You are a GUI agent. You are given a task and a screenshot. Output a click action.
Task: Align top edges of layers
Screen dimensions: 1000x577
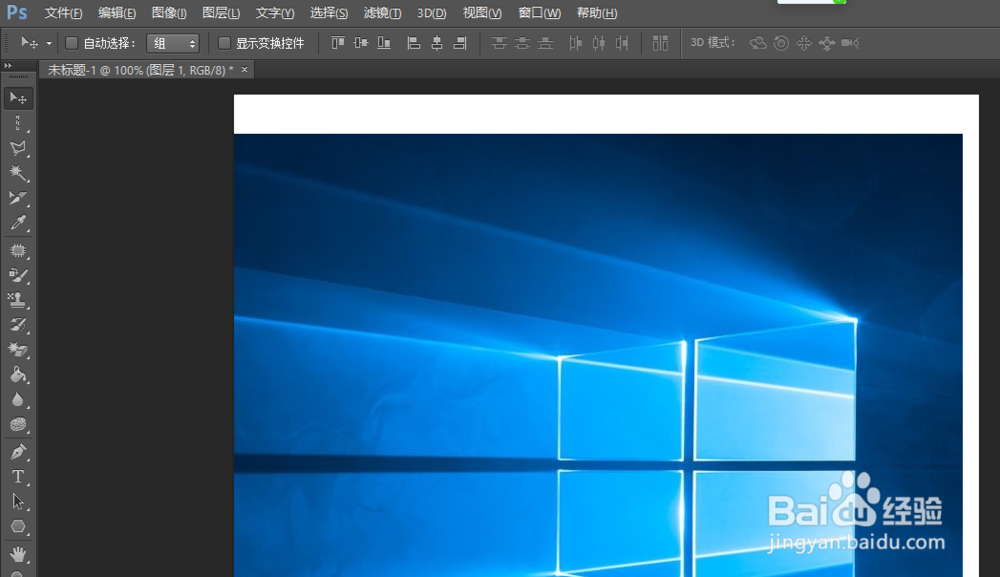(337, 43)
